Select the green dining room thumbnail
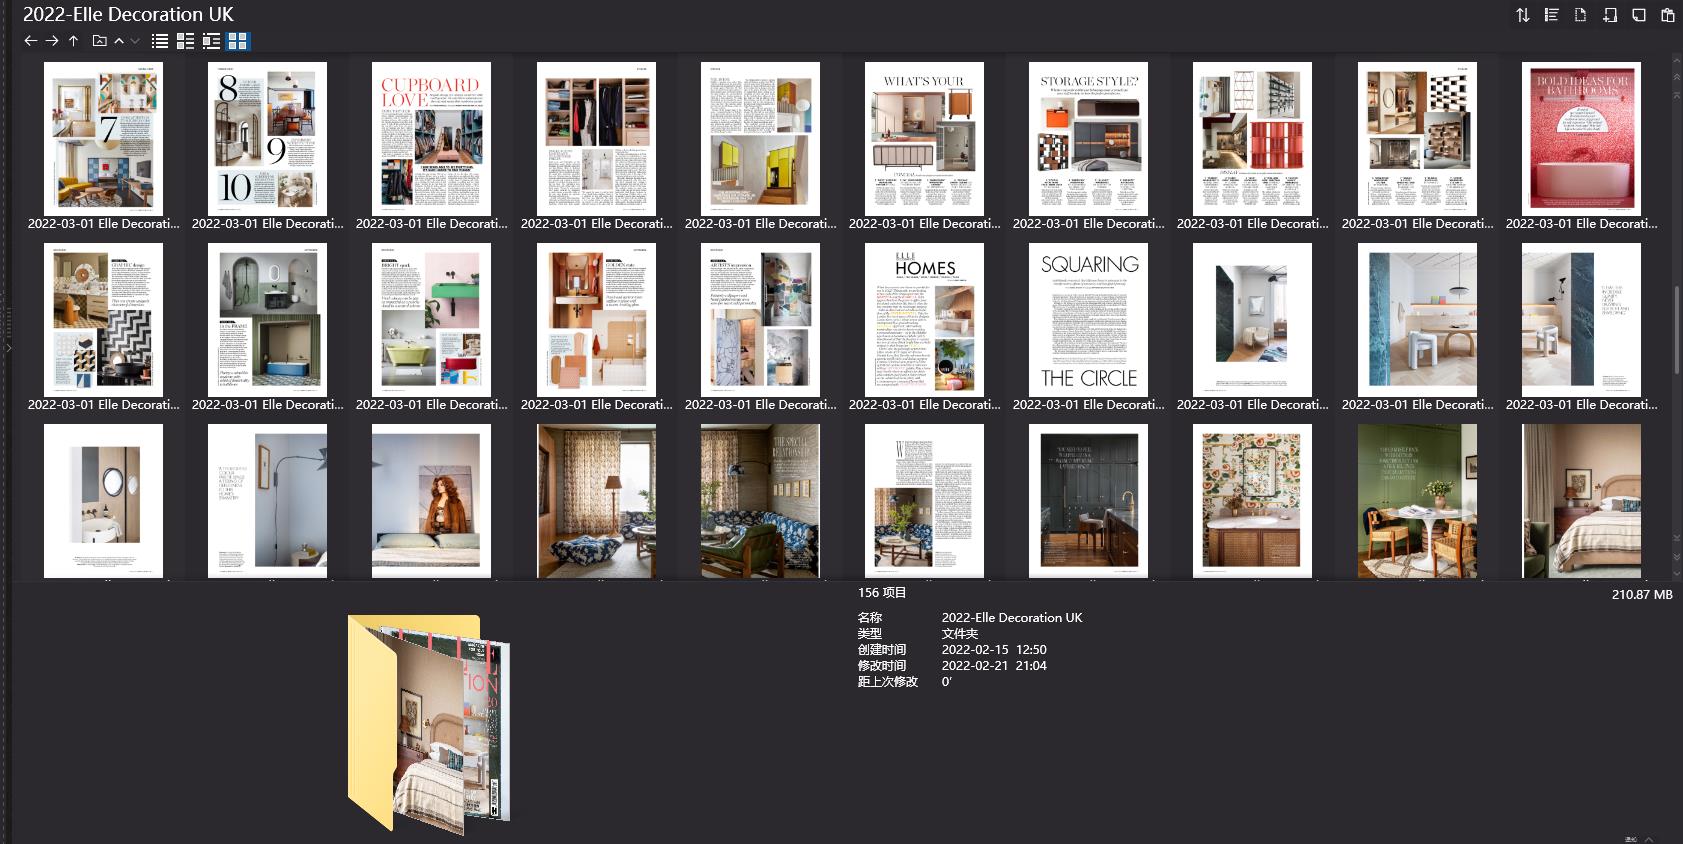Image resolution: width=1683 pixels, height=844 pixels. tap(1417, 501)
